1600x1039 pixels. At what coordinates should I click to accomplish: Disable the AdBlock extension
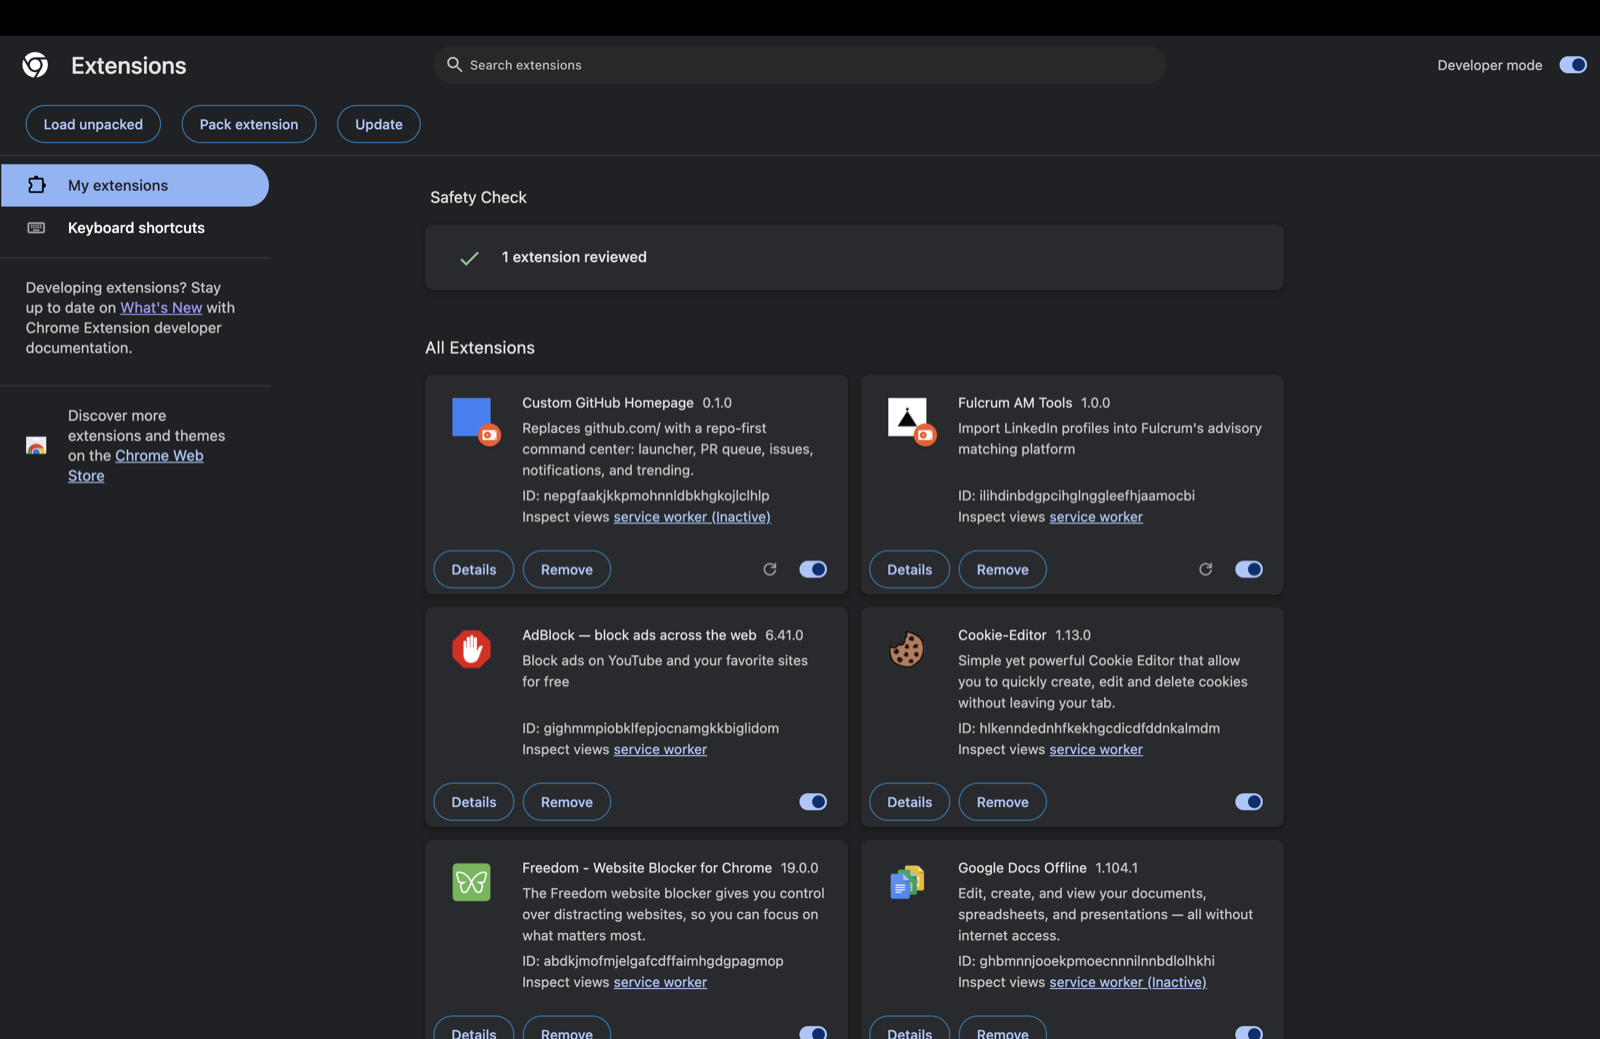[813, 802]
